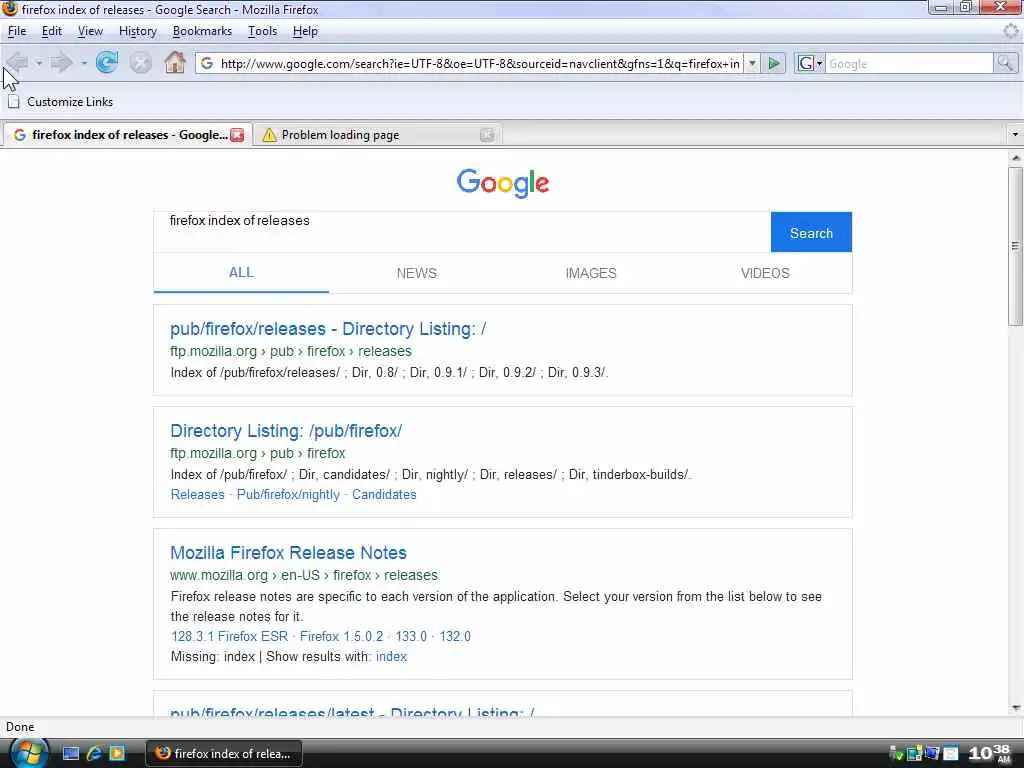The height and width of the screenshot is (768, 1024).
Task: Click the activity throbber icon
Action: tap(1010, 31)
